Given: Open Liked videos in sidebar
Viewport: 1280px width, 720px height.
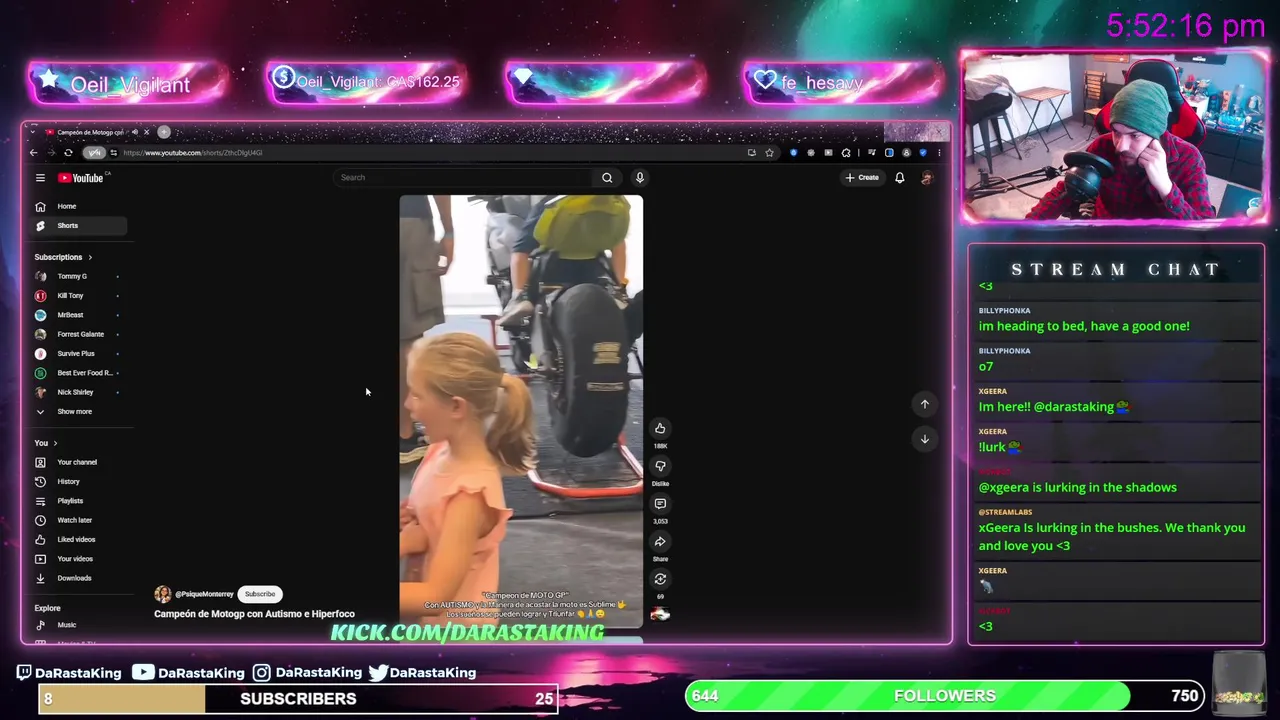Looking at the screenshot, I should [78, 540].
